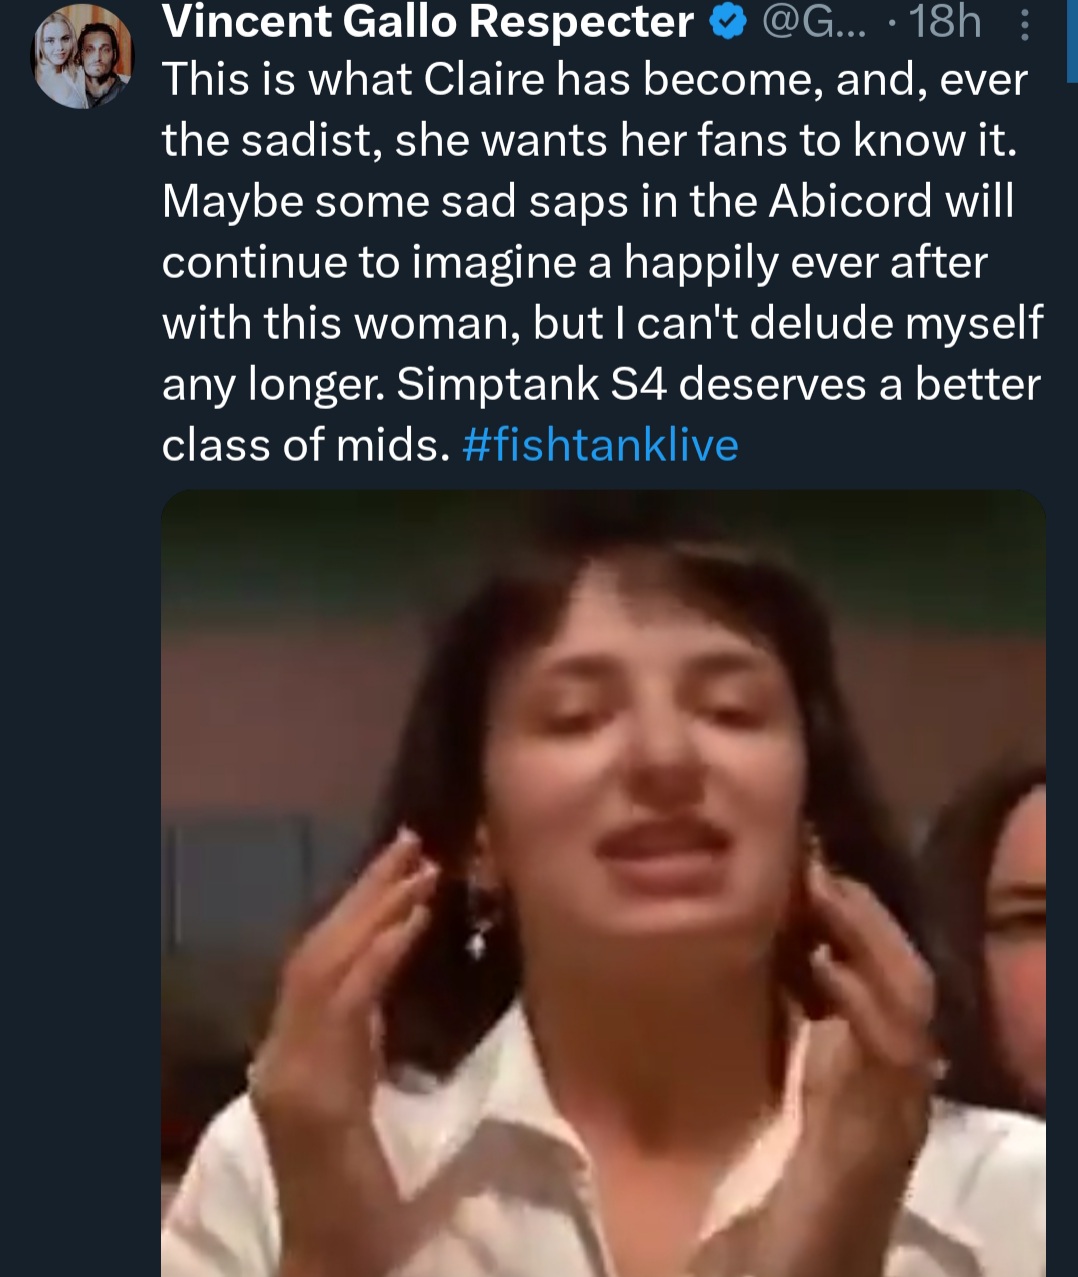Open the three-dot more options menu
This screenshot has height=1277, width=1078.
coord(1024,24)
